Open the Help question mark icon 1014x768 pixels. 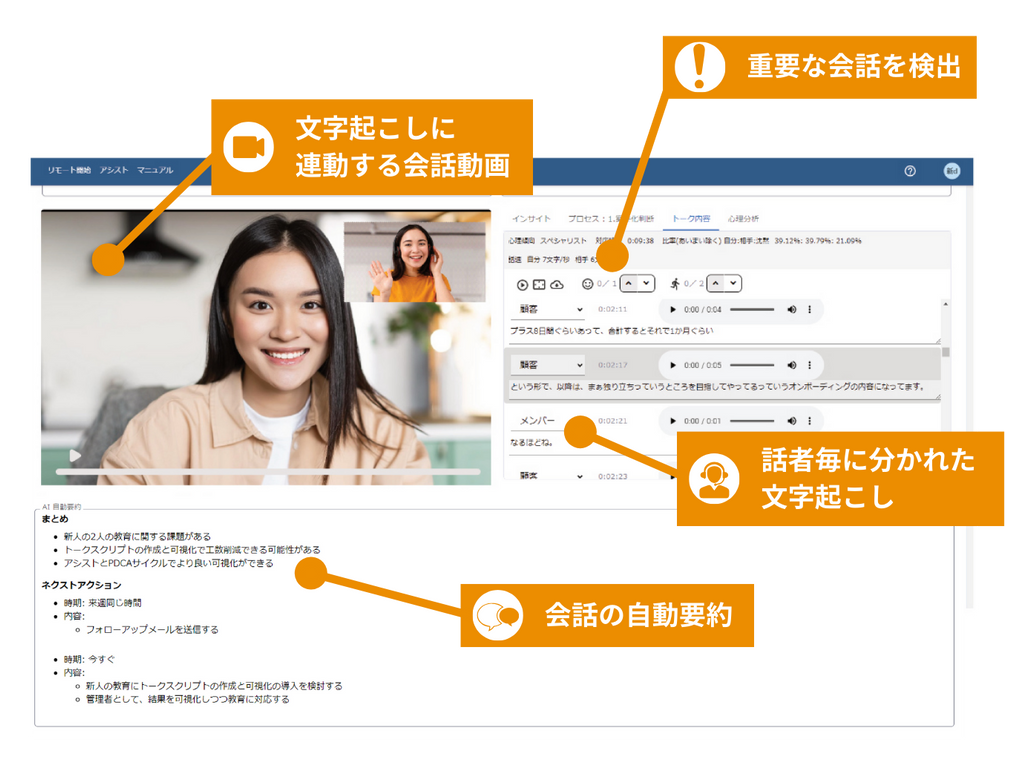coord(908,170)
